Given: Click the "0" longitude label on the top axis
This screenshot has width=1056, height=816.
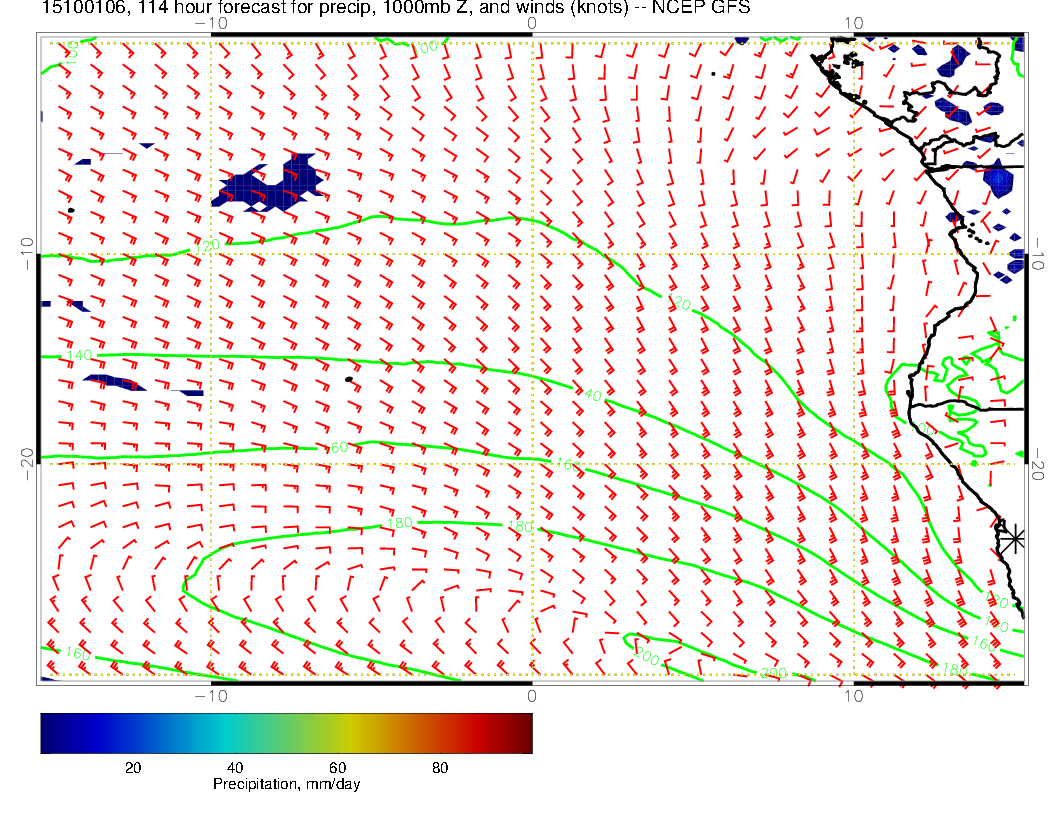Looking at the screenshot, I should pyautogui.click(x=531, y=24).
